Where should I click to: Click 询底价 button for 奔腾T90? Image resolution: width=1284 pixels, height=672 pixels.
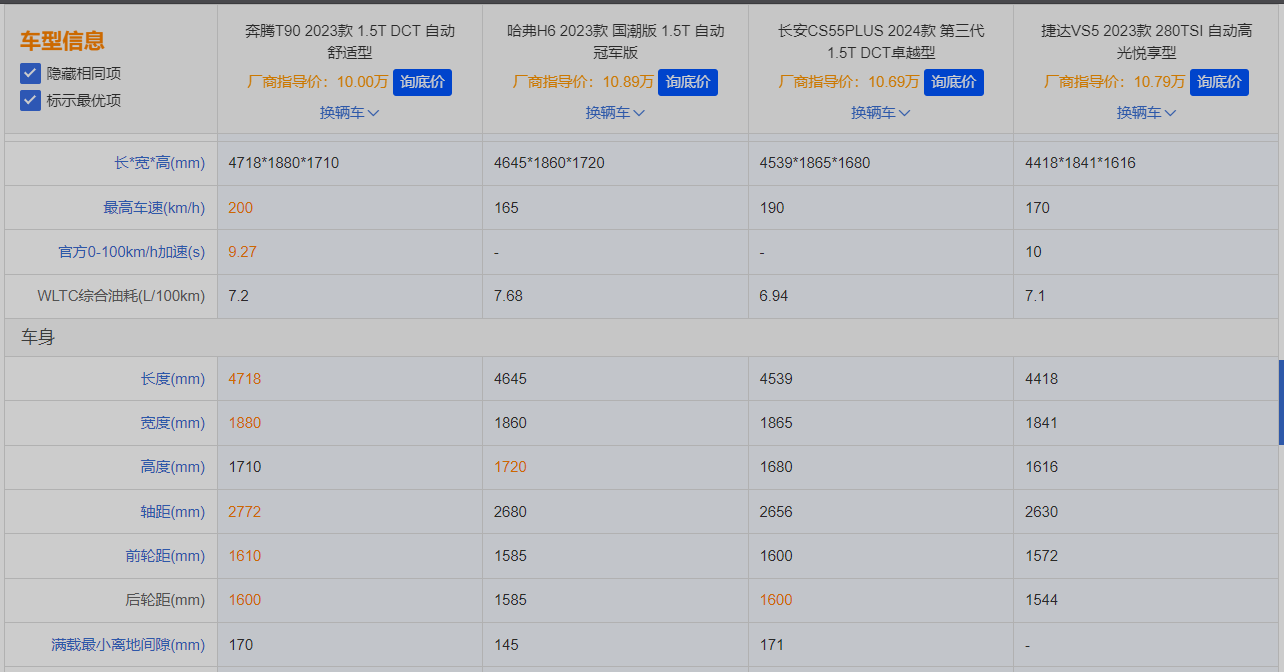click(x=423, y=82)
